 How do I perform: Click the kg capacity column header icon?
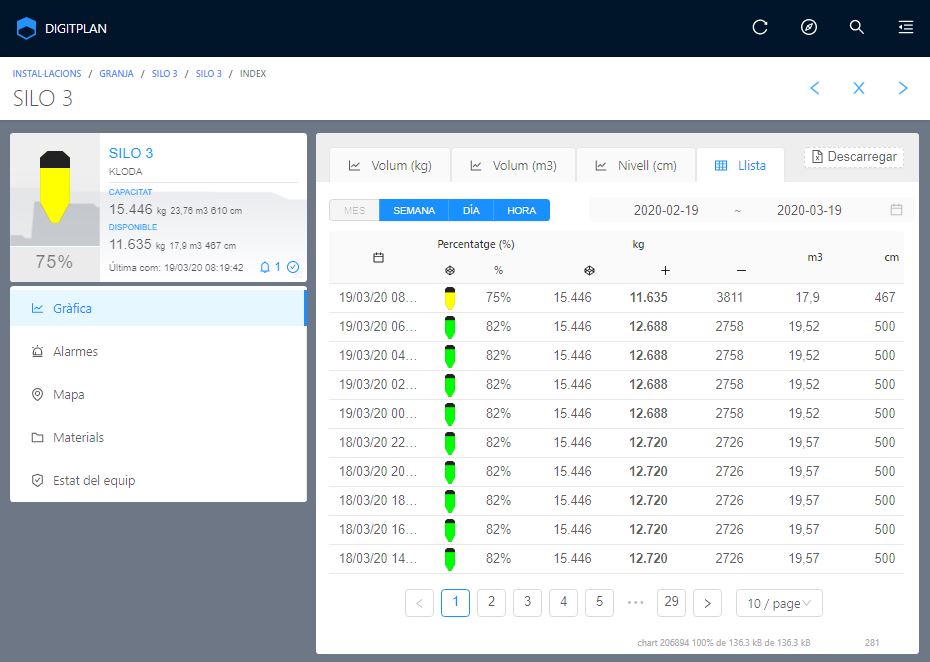tap(589, 270)
